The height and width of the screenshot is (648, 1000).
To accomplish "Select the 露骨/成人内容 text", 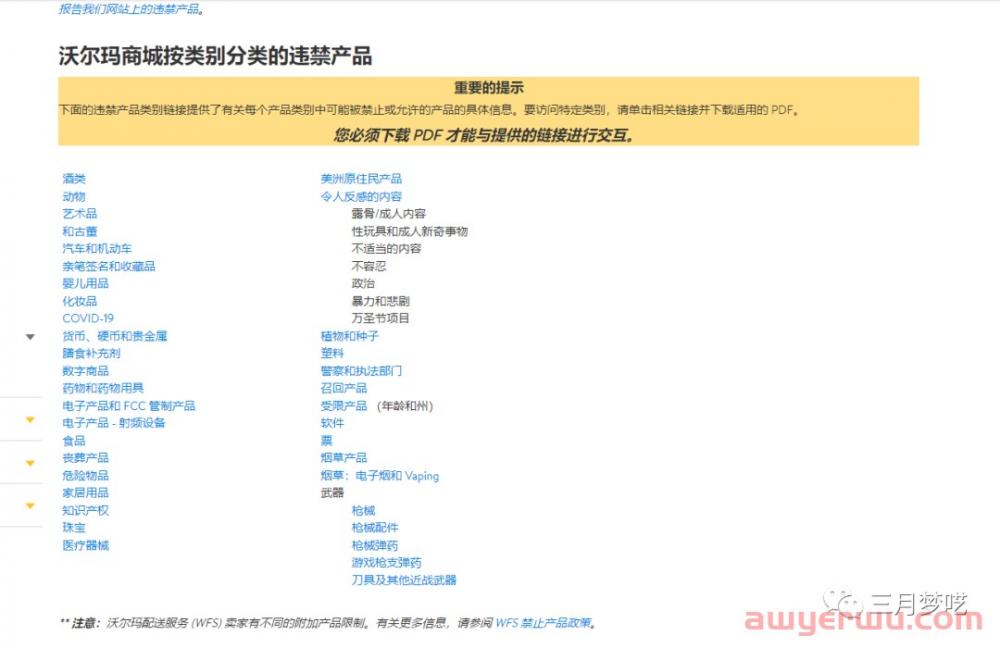I will pyautogui.click(x=388, y=214).
